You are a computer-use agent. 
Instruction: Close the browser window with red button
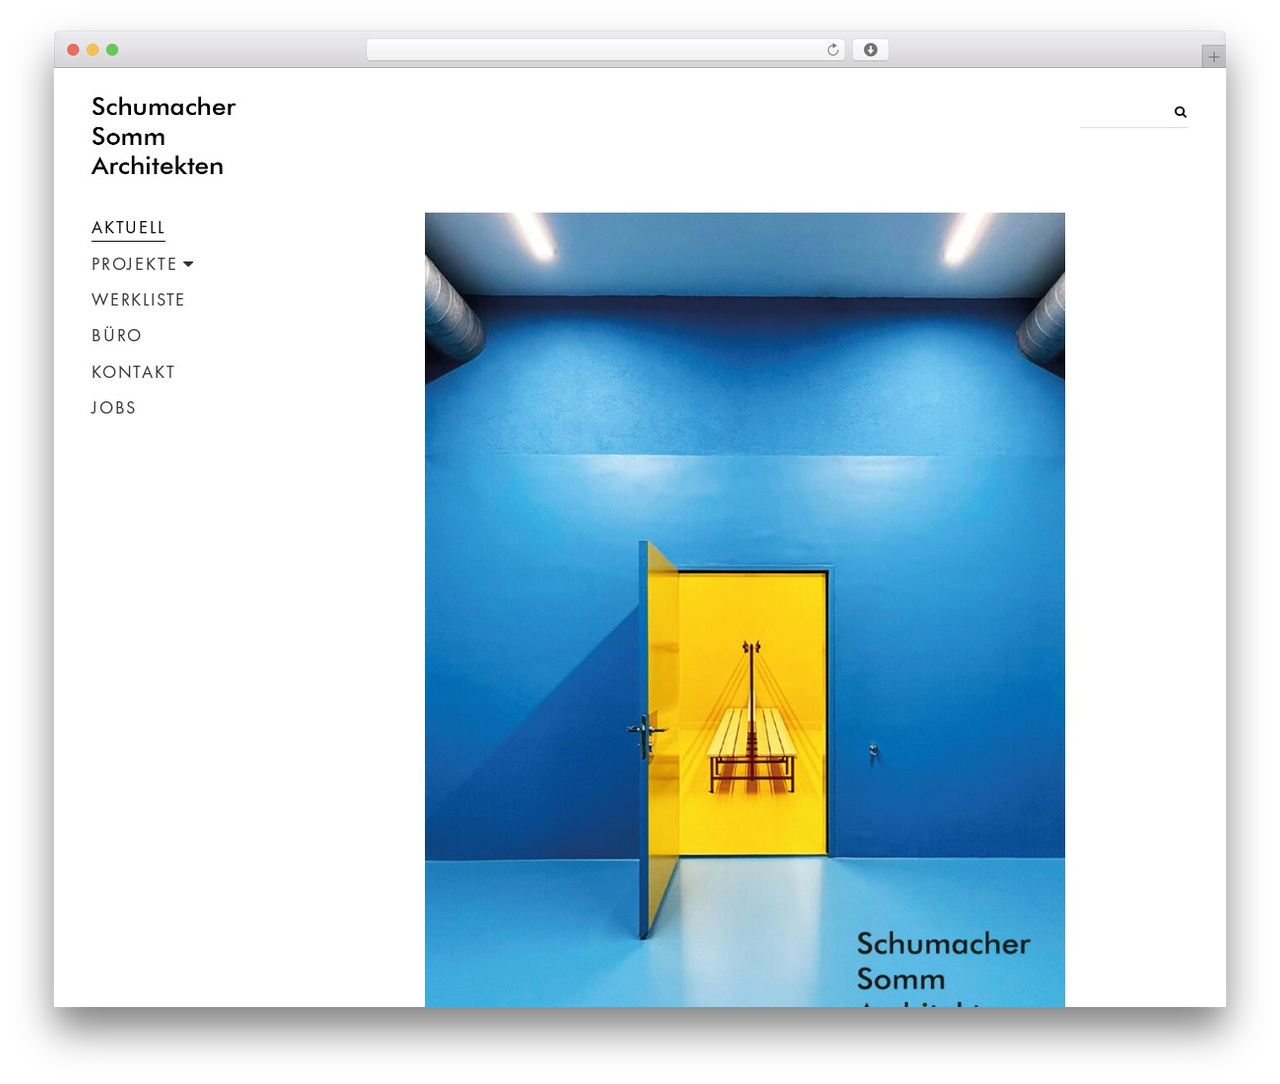click(73, 50)
